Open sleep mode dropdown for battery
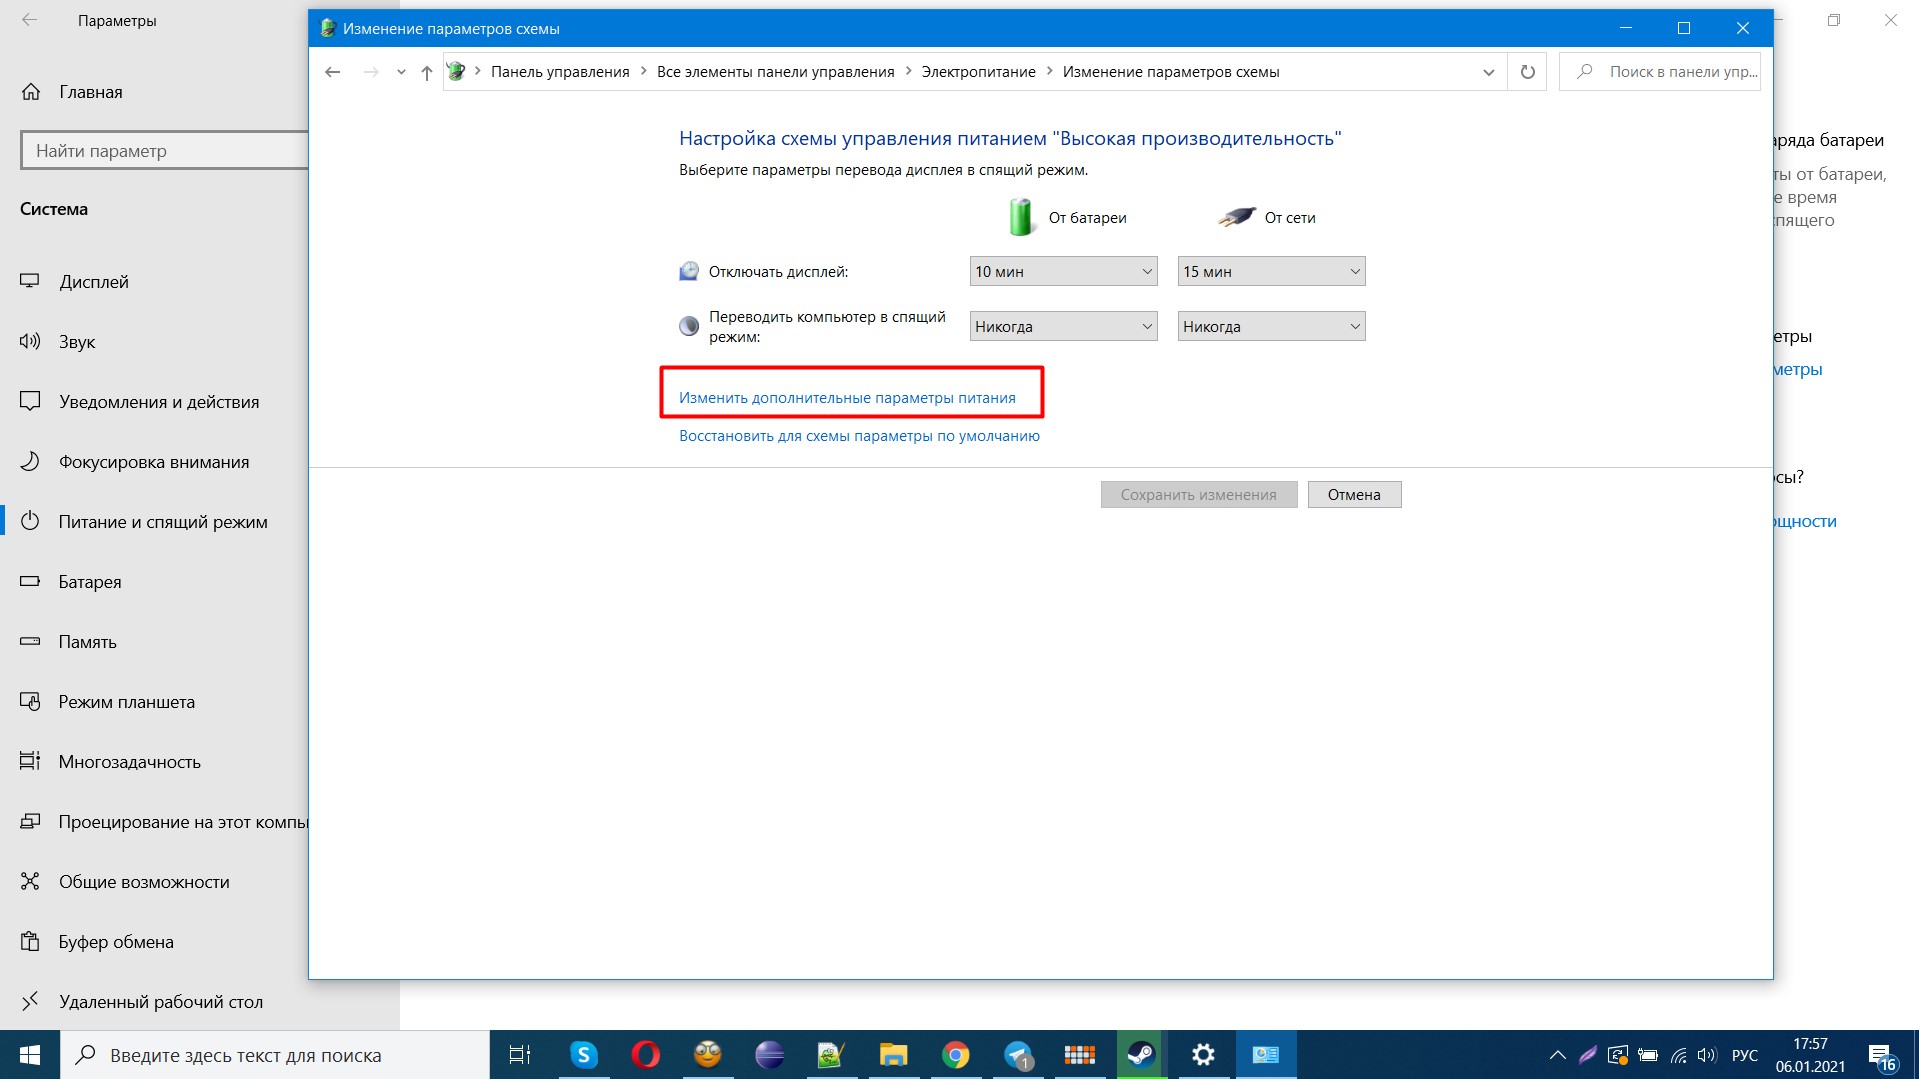This screenshot has height=1079, width=1919. pyautogui.click(x=1063, y=327)
